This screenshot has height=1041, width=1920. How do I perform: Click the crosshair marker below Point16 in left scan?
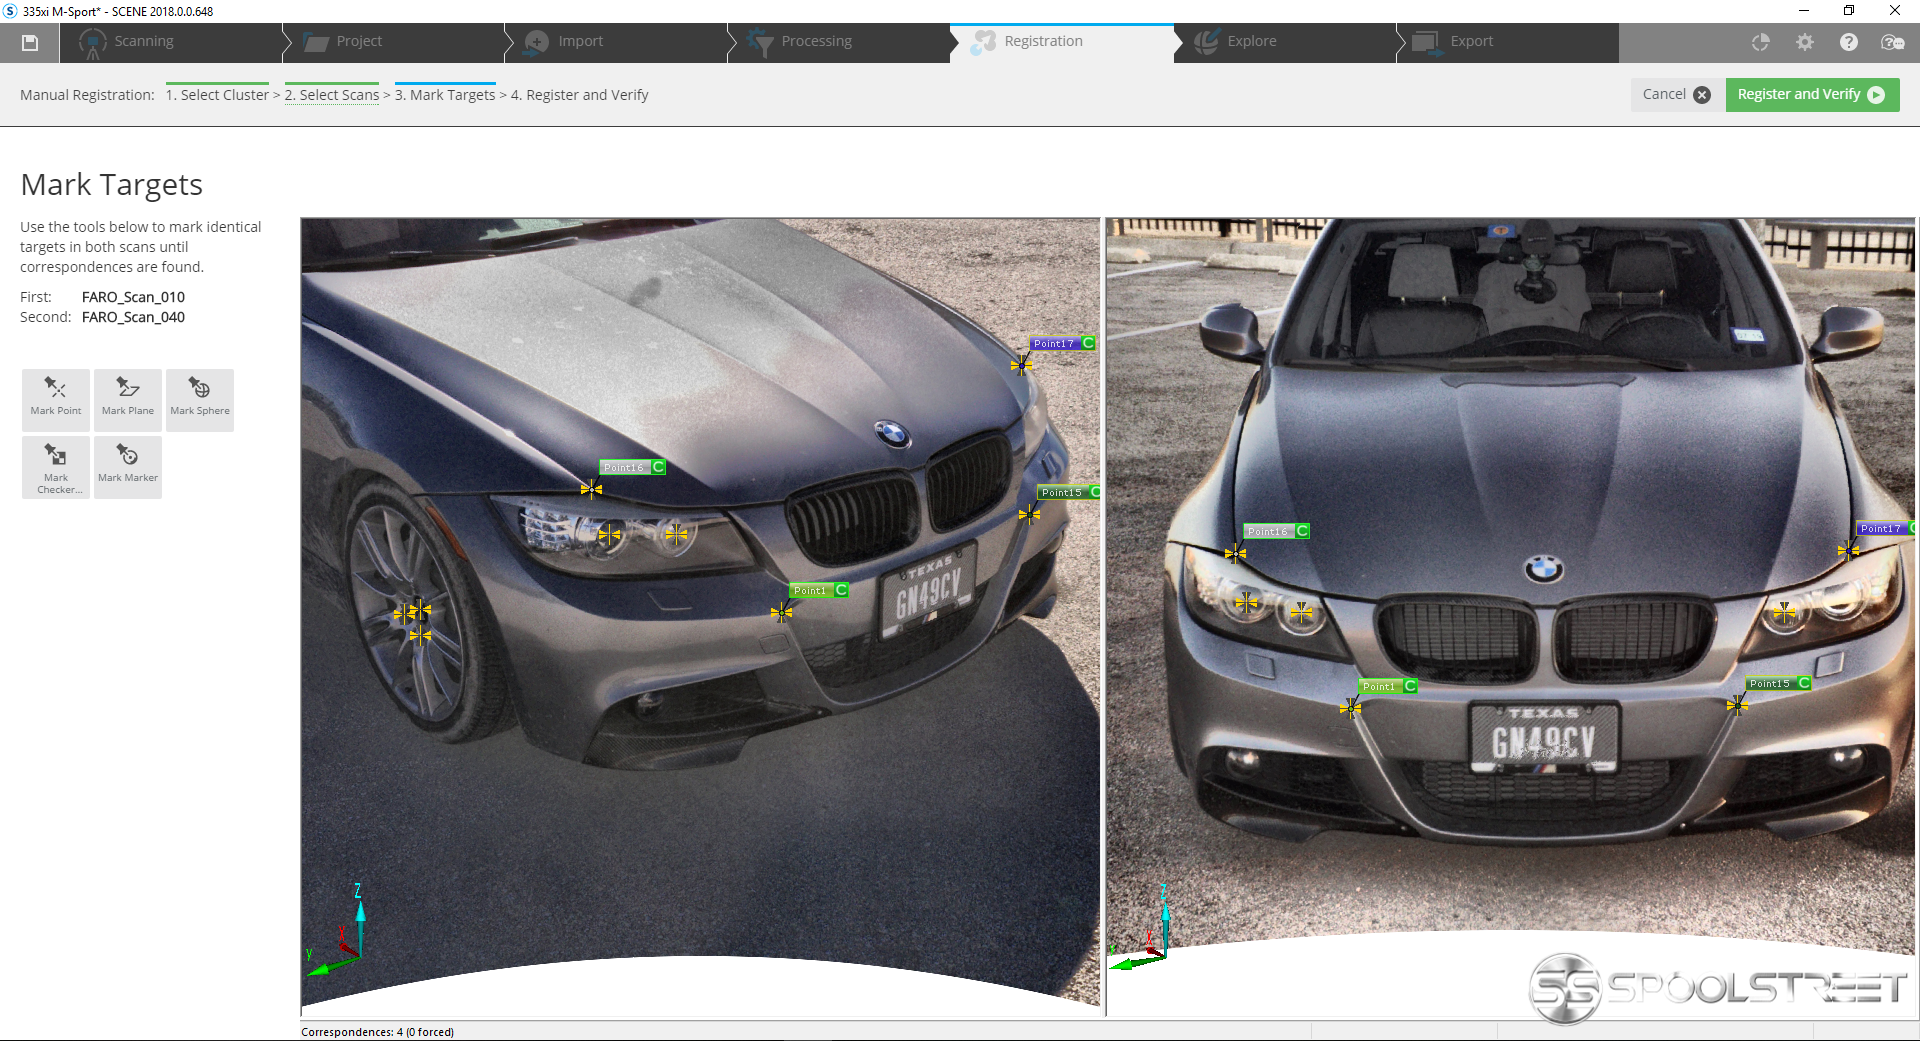[591, 489]
